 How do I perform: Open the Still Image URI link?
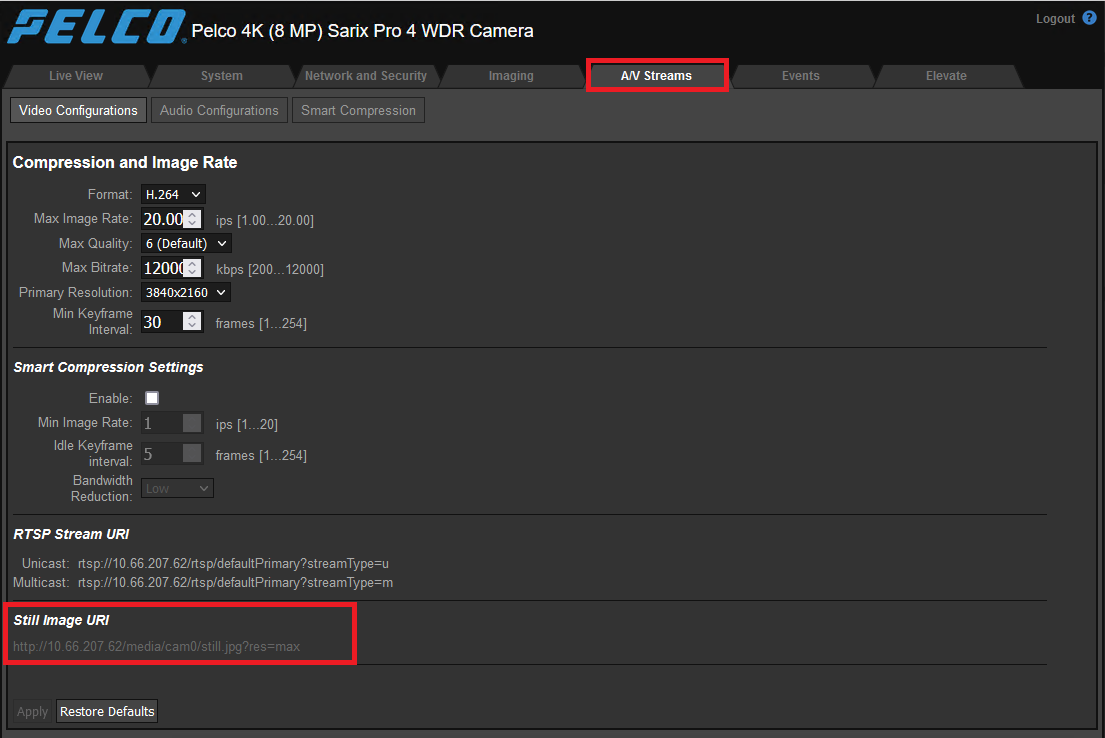point(156,646)
